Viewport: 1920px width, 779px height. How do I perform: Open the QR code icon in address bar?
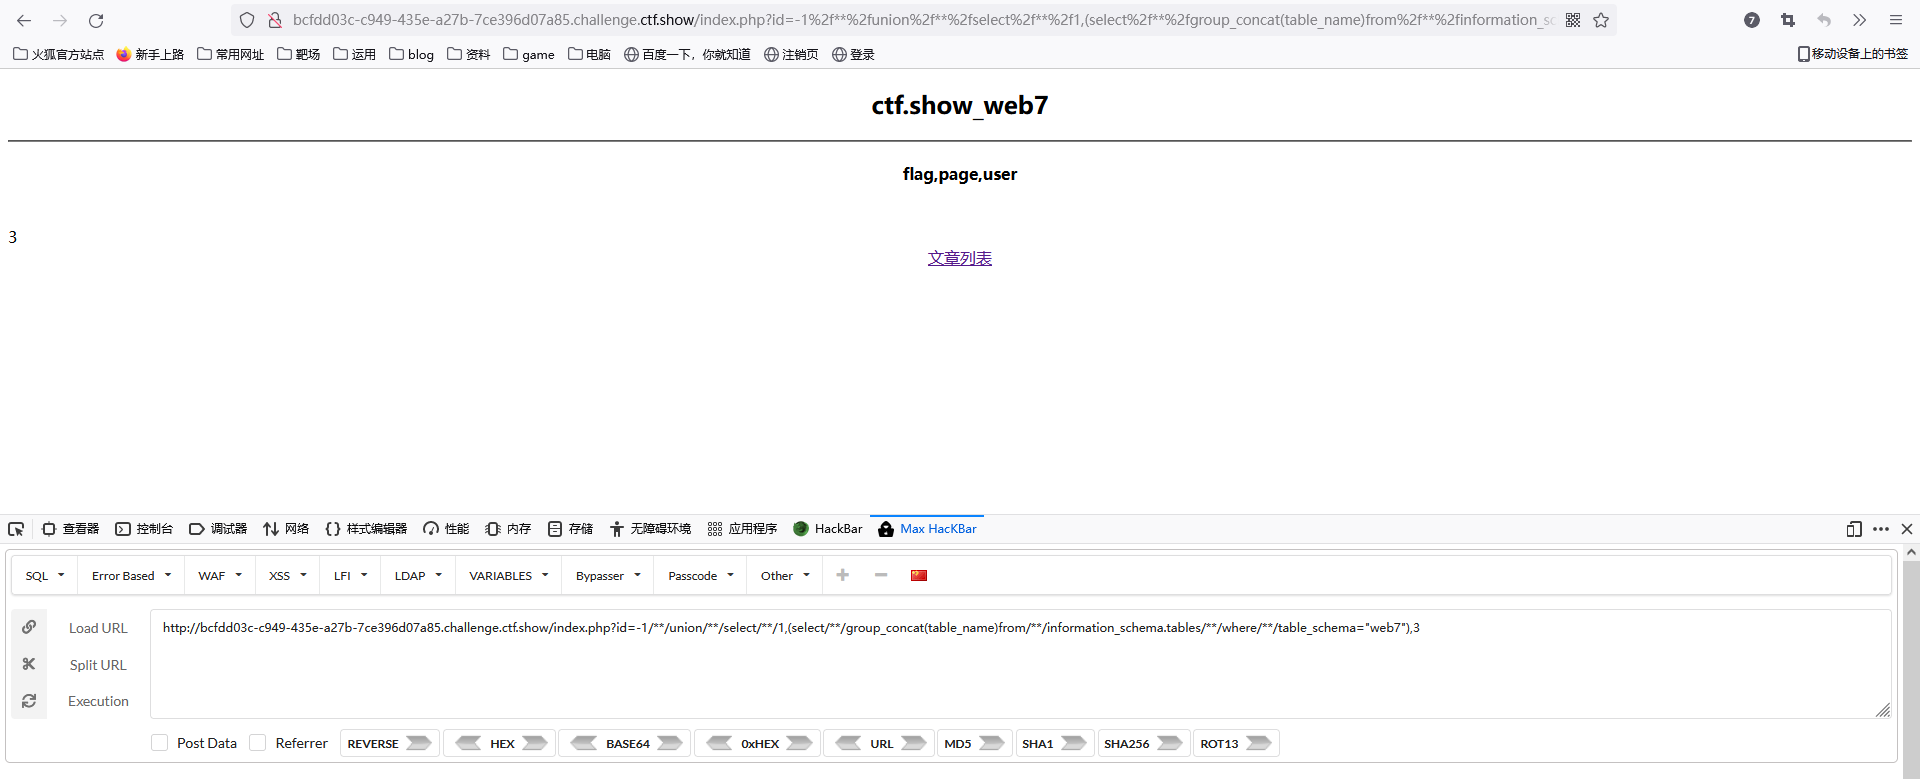(x=1573, y=20)
